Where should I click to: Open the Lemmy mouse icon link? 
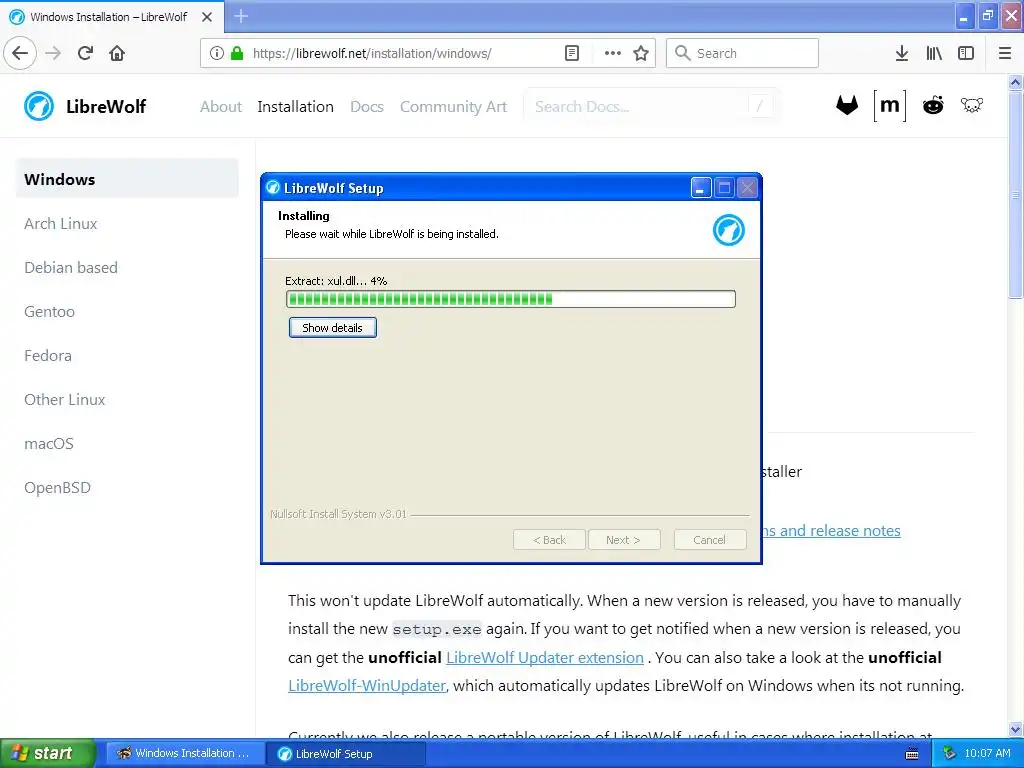coord(972,104)
